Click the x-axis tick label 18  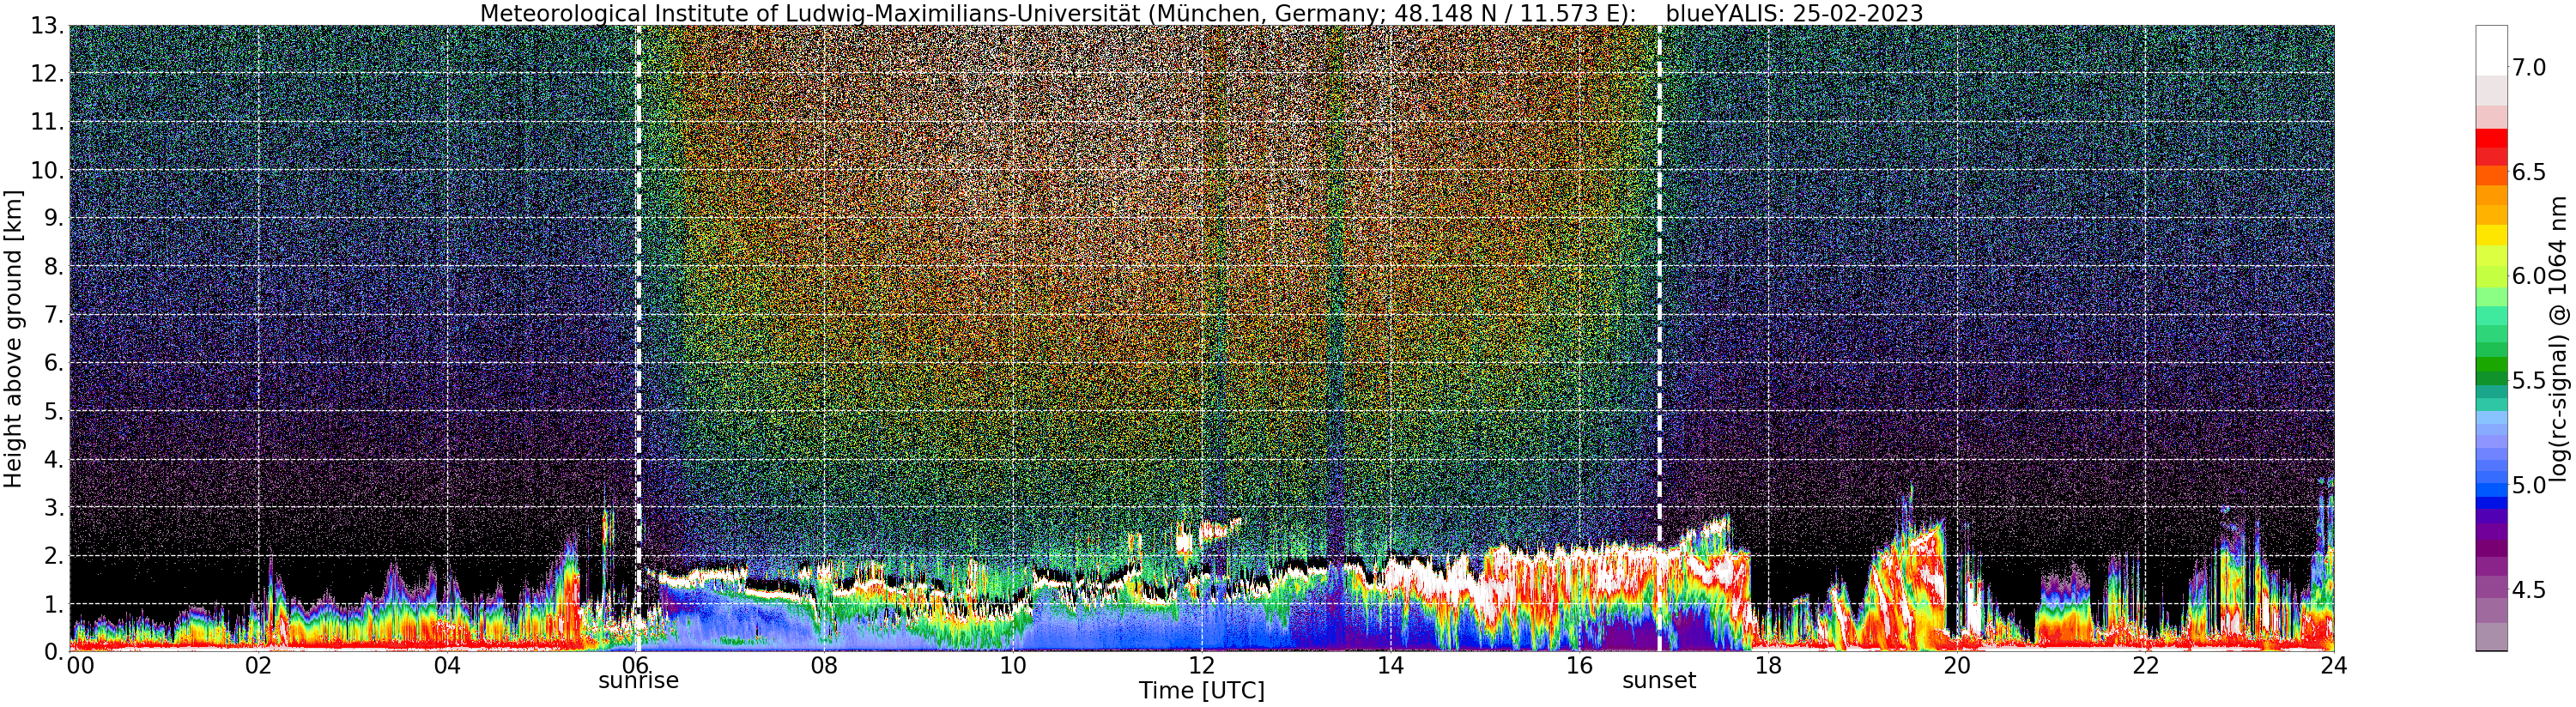(1768, 666)
